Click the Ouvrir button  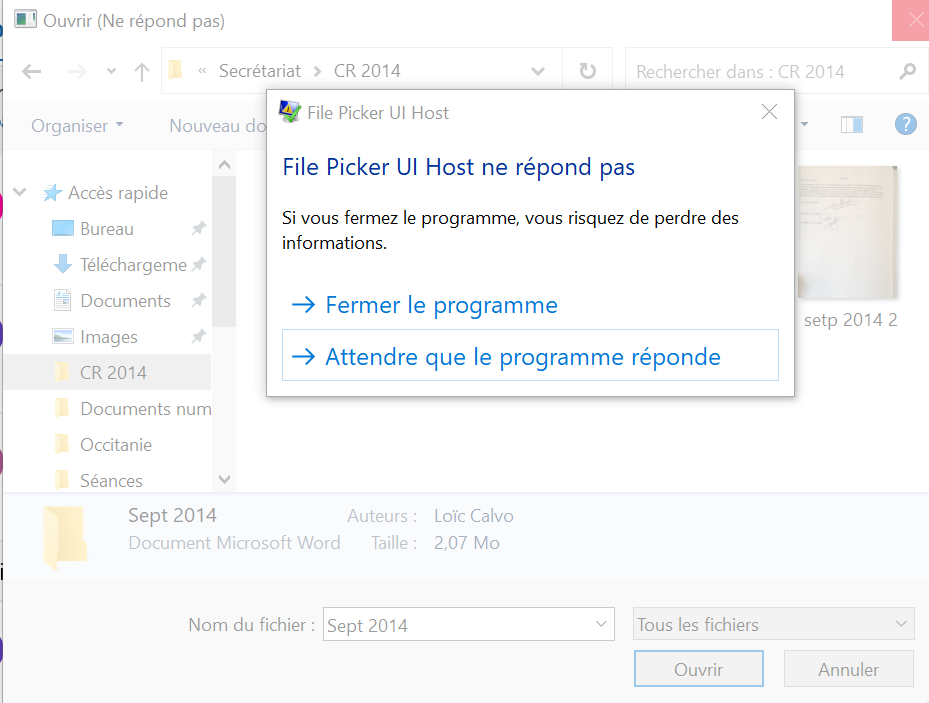click(x=699, y=669)
